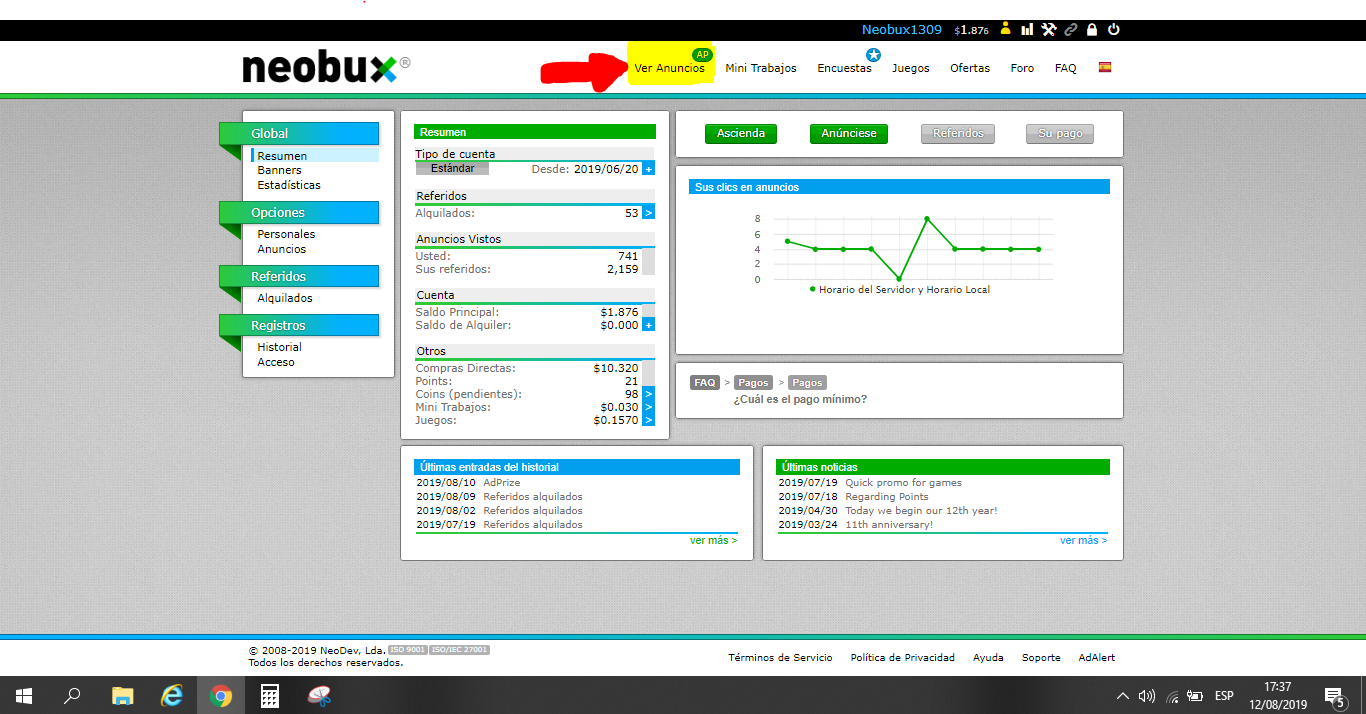This screenshot has width=1366, height=714.
Task: Click the blue star badge above Encuestas
Action: pyautogui.click(x=874, y=55)
